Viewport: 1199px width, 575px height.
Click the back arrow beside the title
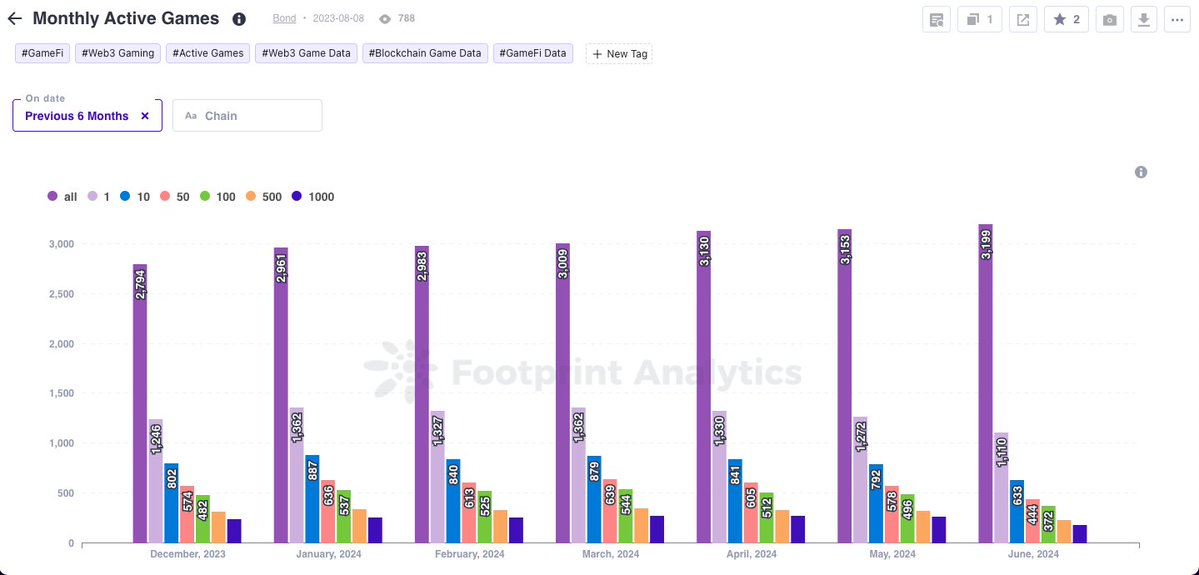coord(15,19)
